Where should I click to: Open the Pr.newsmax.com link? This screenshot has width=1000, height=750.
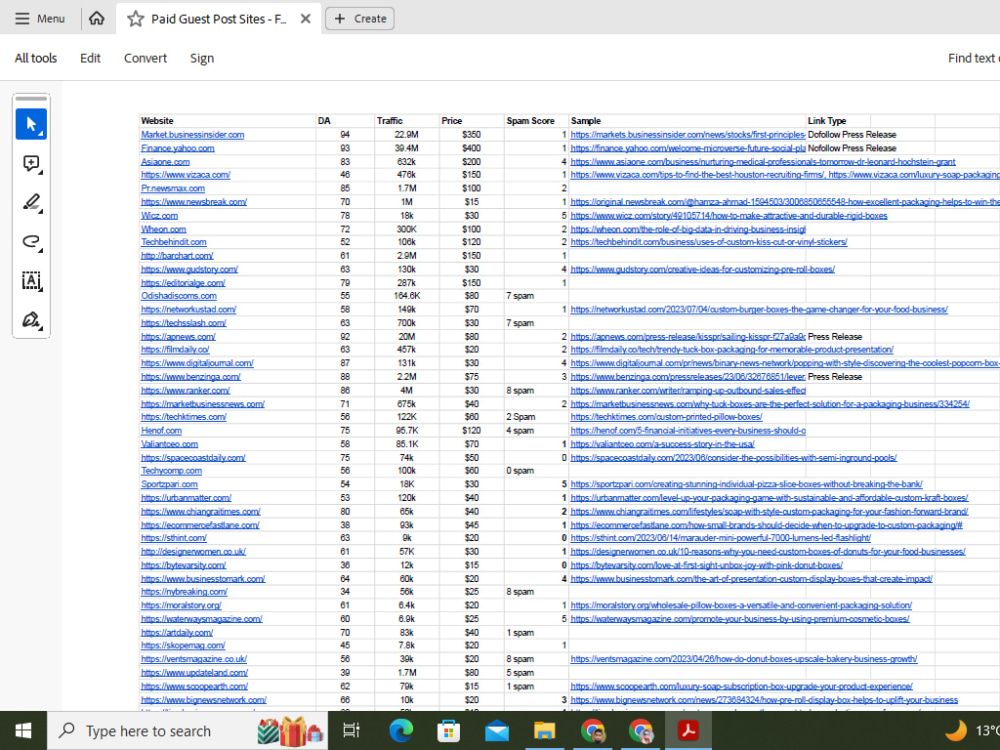pyautogui.click(x=173, y=188)
